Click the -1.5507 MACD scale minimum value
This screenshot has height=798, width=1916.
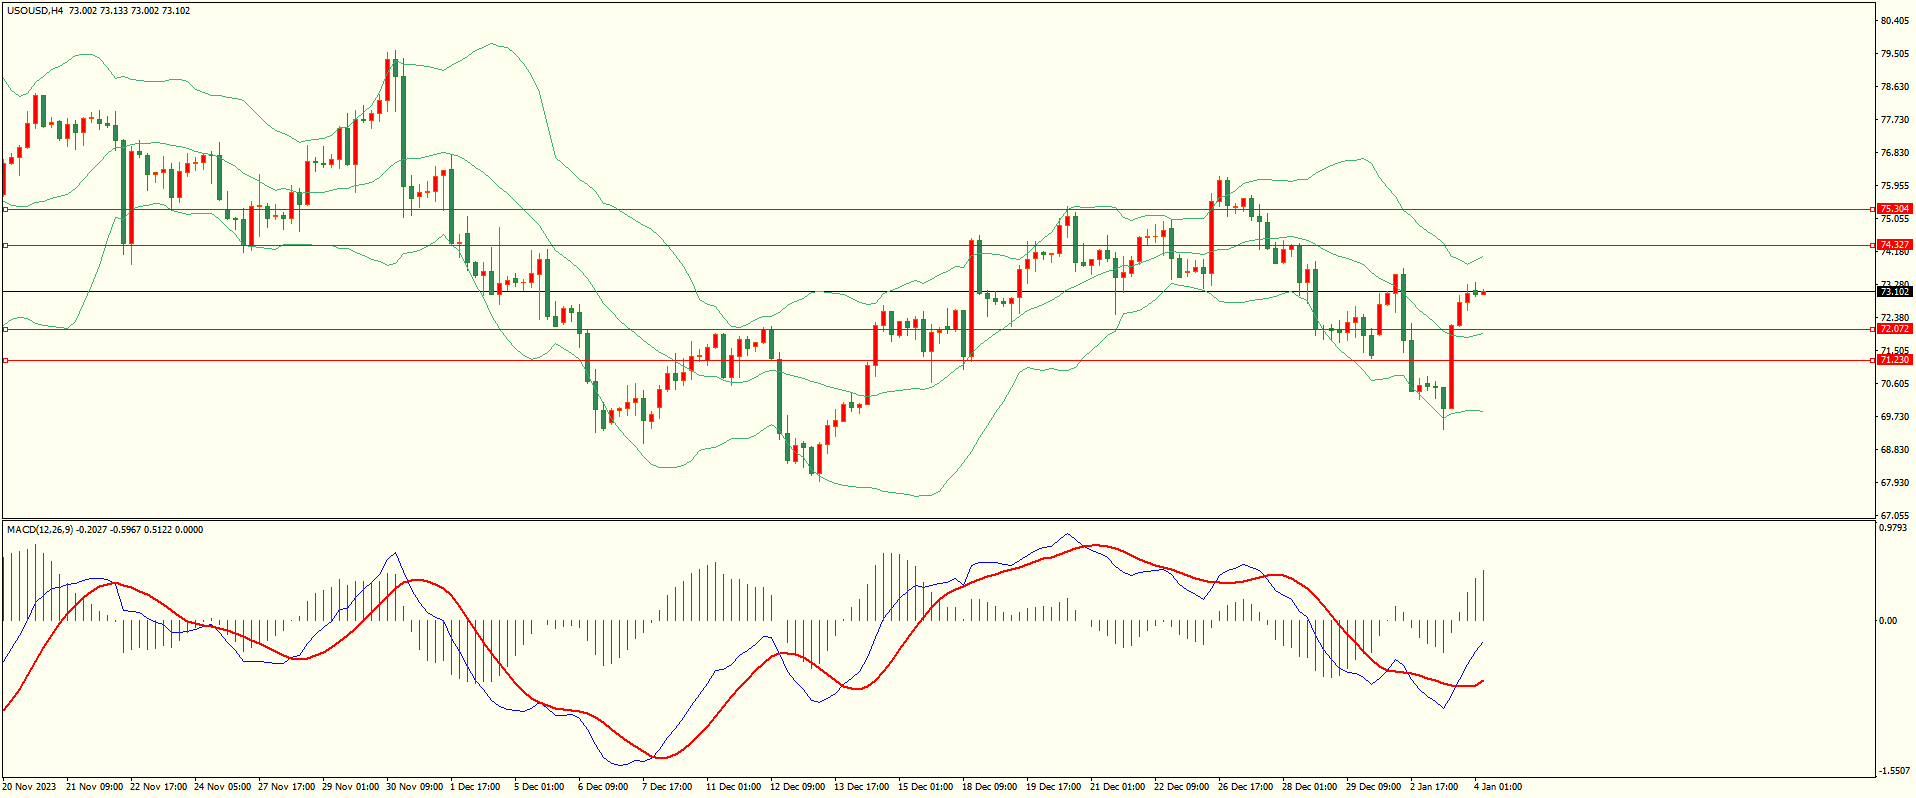[1894, 772]
